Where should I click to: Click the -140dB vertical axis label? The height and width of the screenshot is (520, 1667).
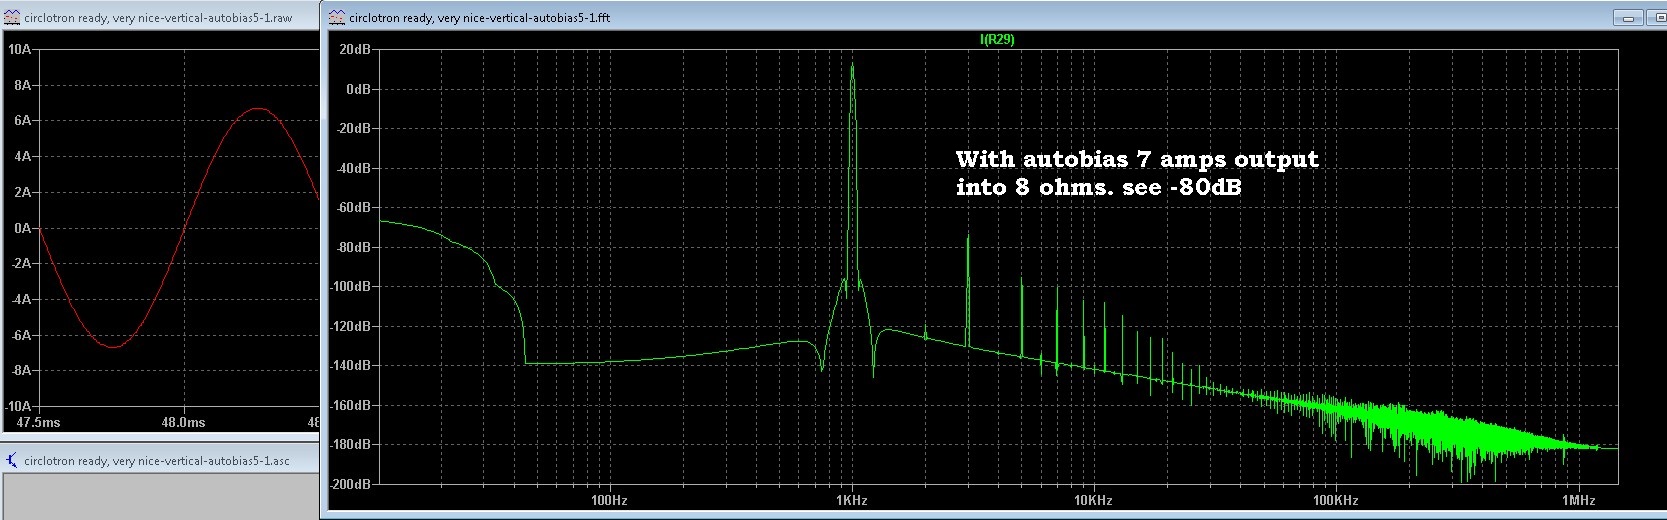[351, 366]
